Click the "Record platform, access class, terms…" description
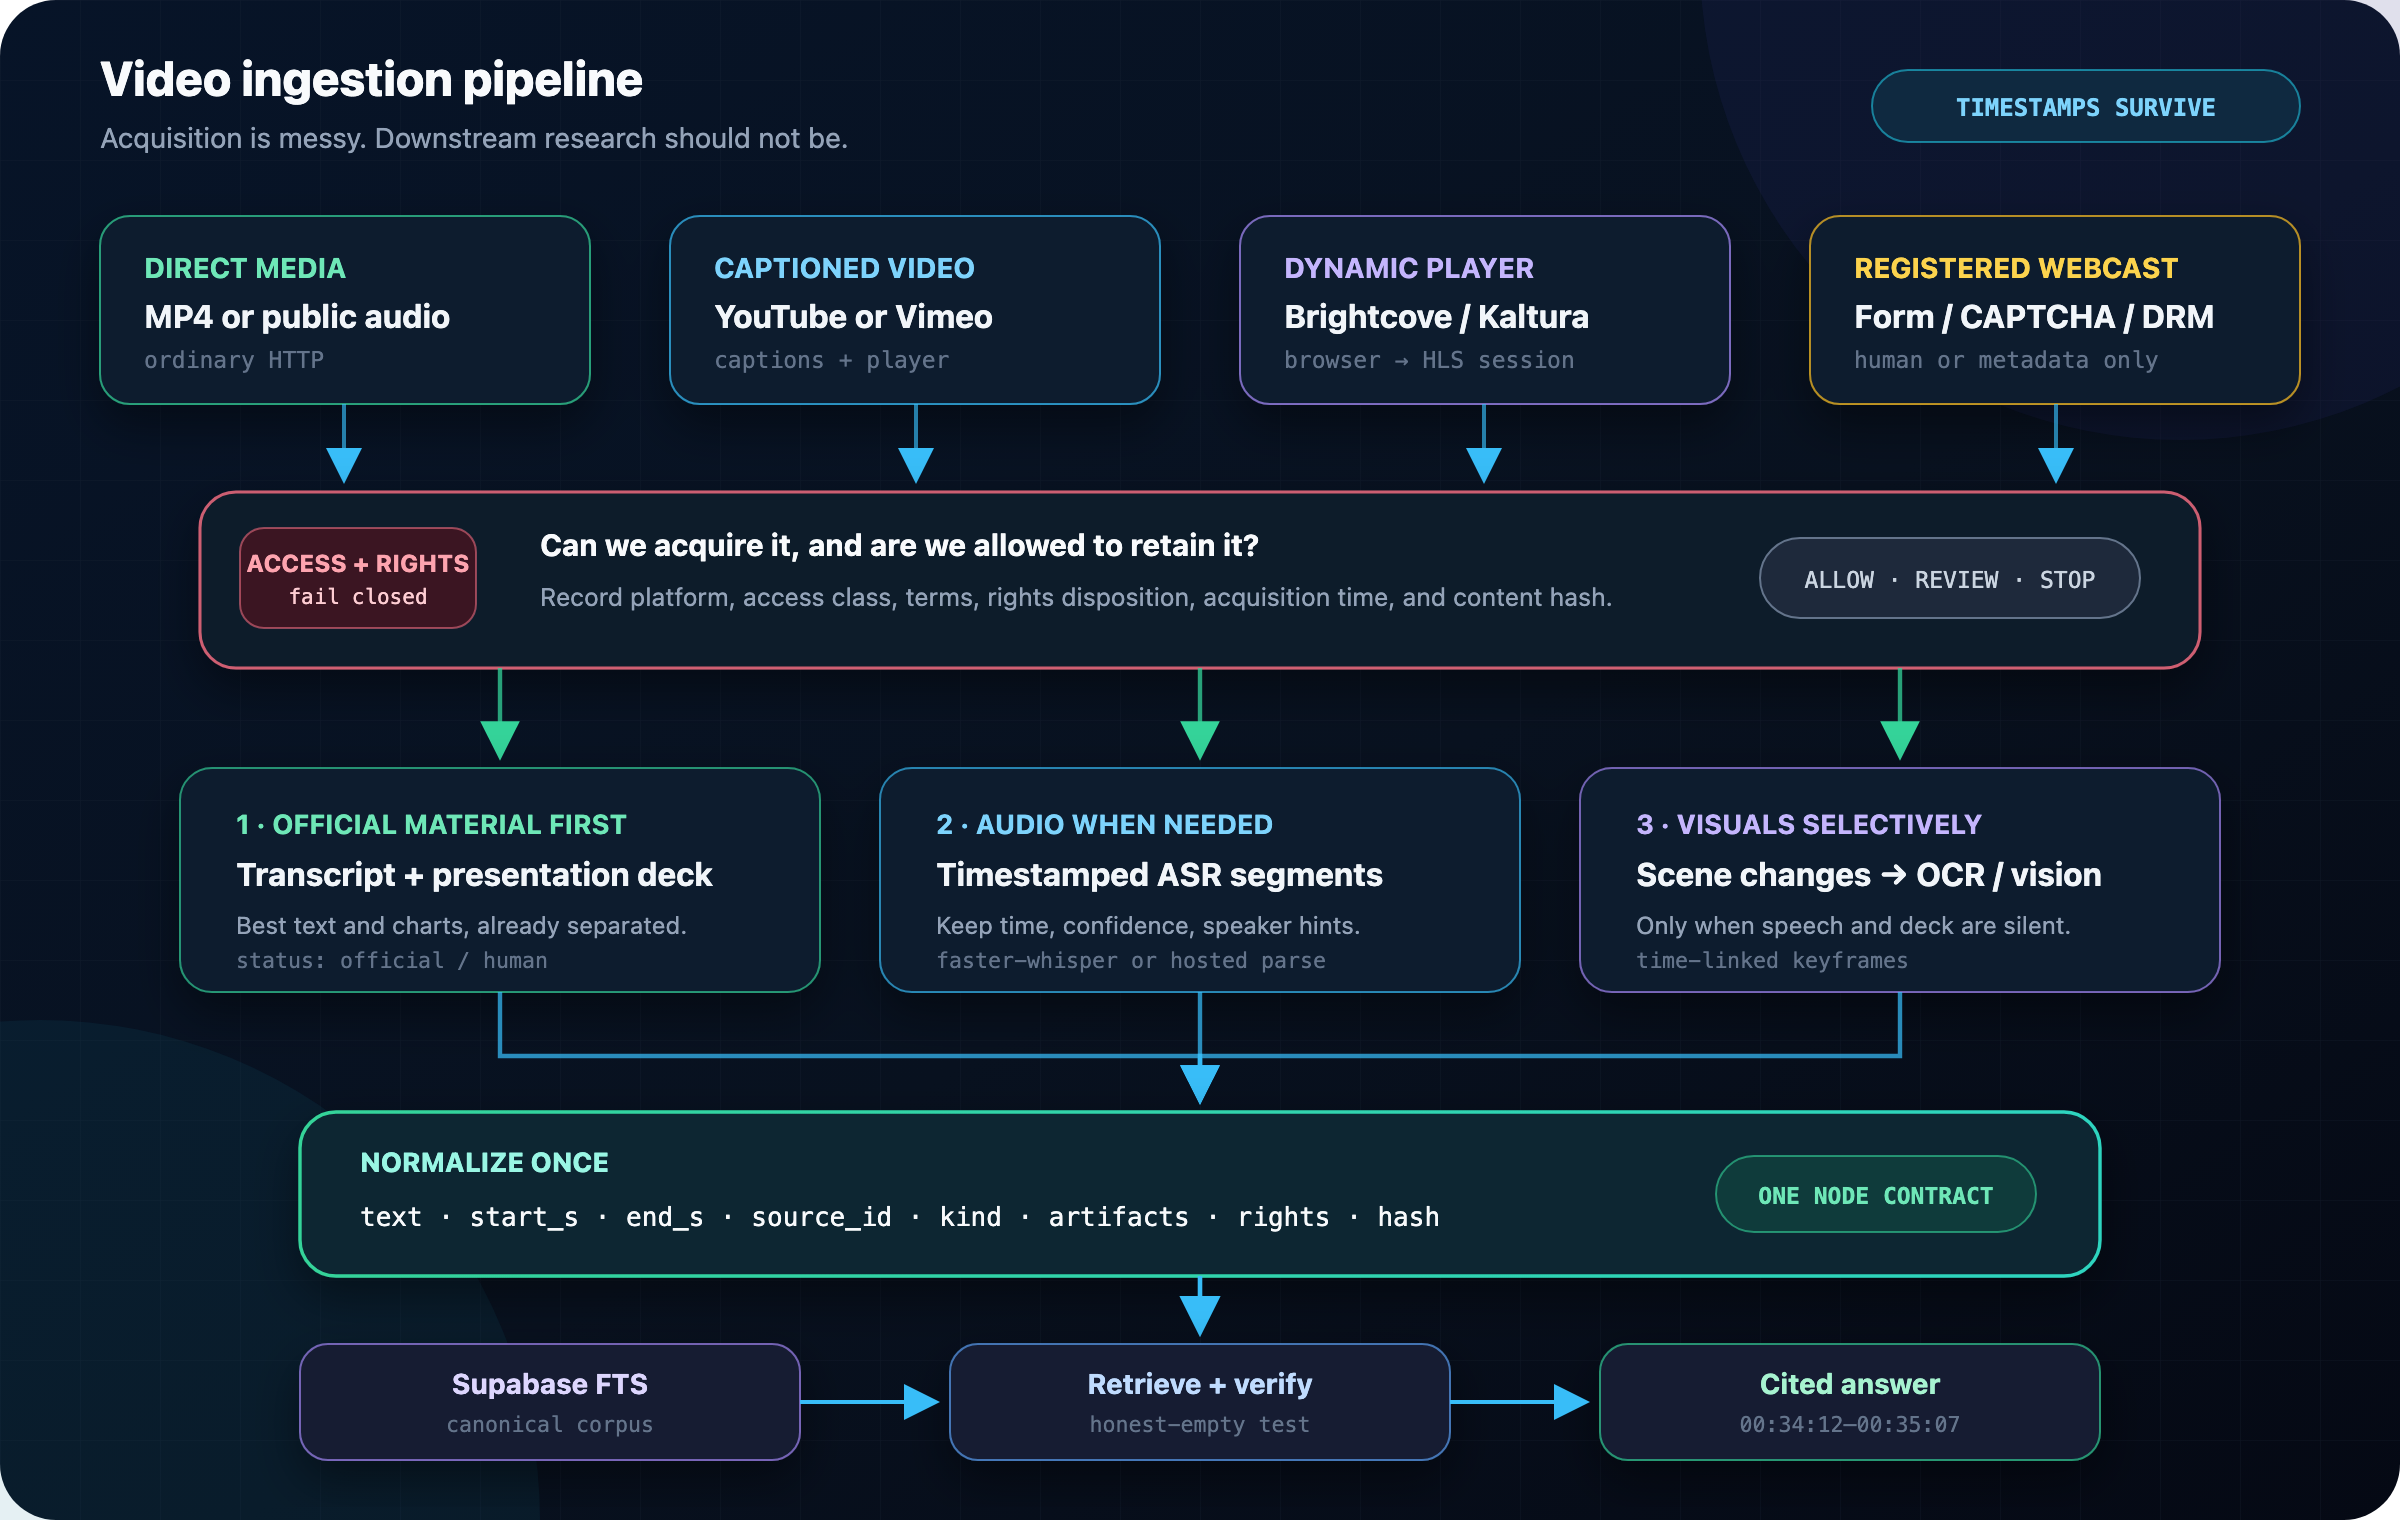This screenshot has height=1520, width=2400. (1076, 597)
